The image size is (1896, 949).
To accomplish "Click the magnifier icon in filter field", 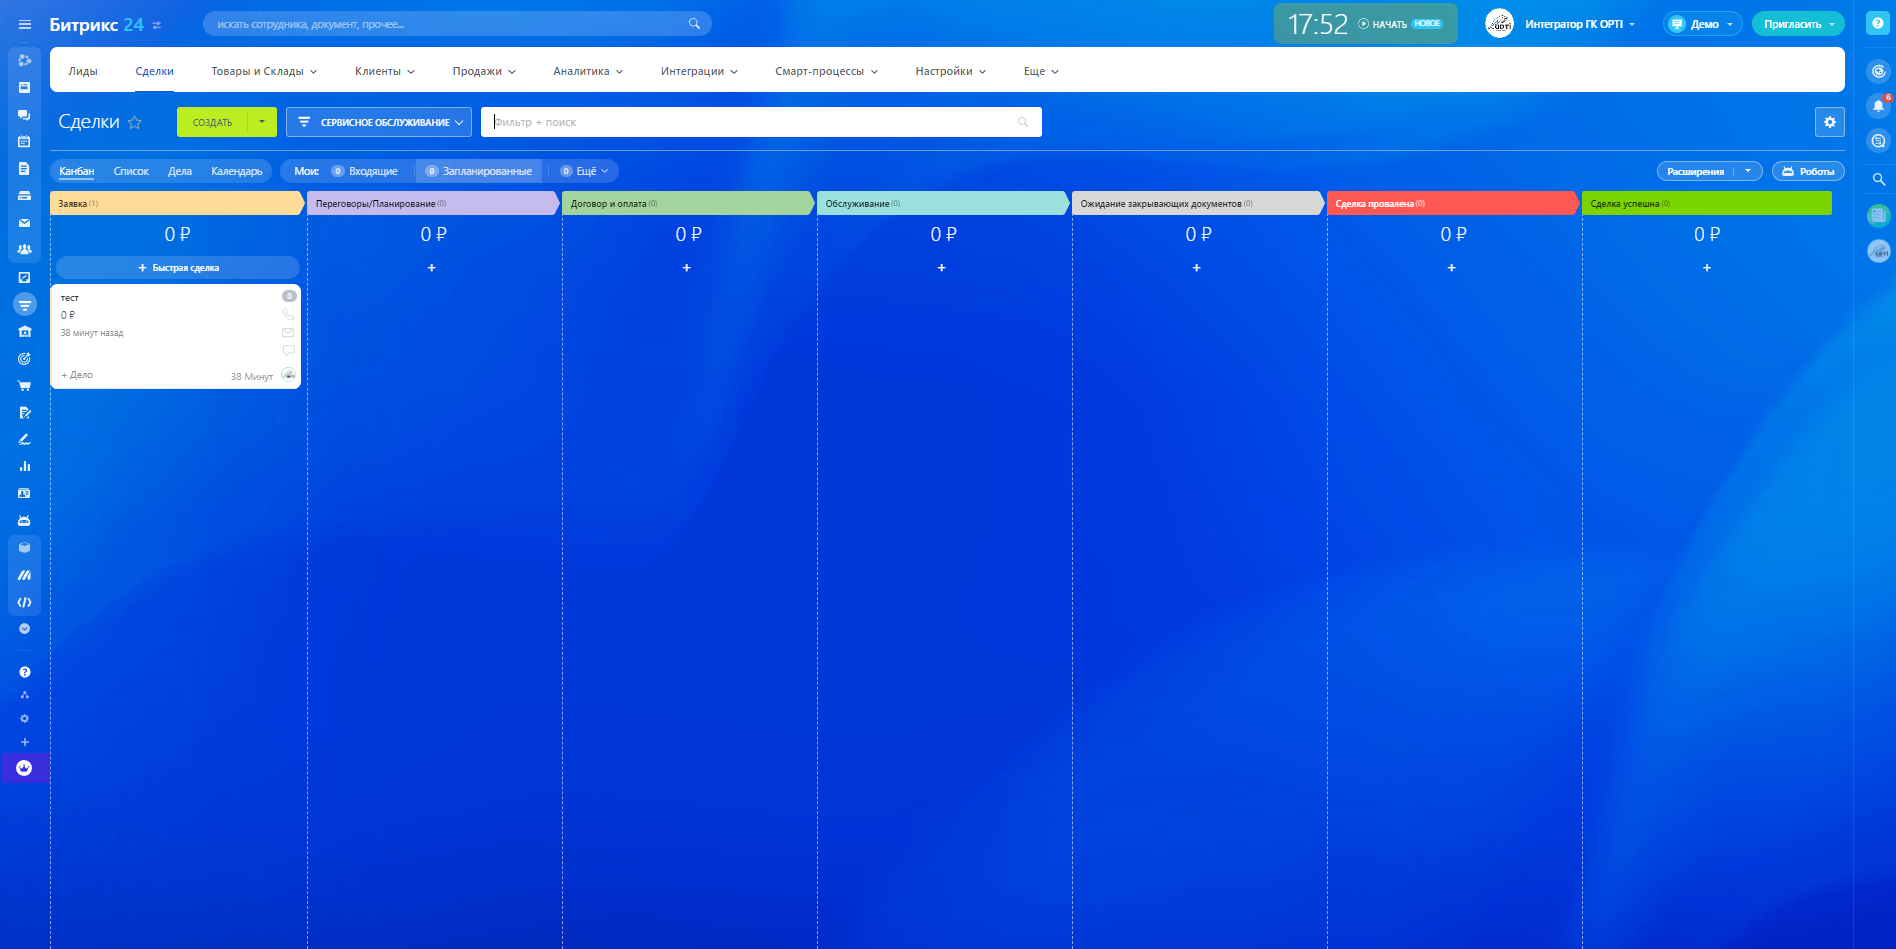I will (x=1023, y=122).
